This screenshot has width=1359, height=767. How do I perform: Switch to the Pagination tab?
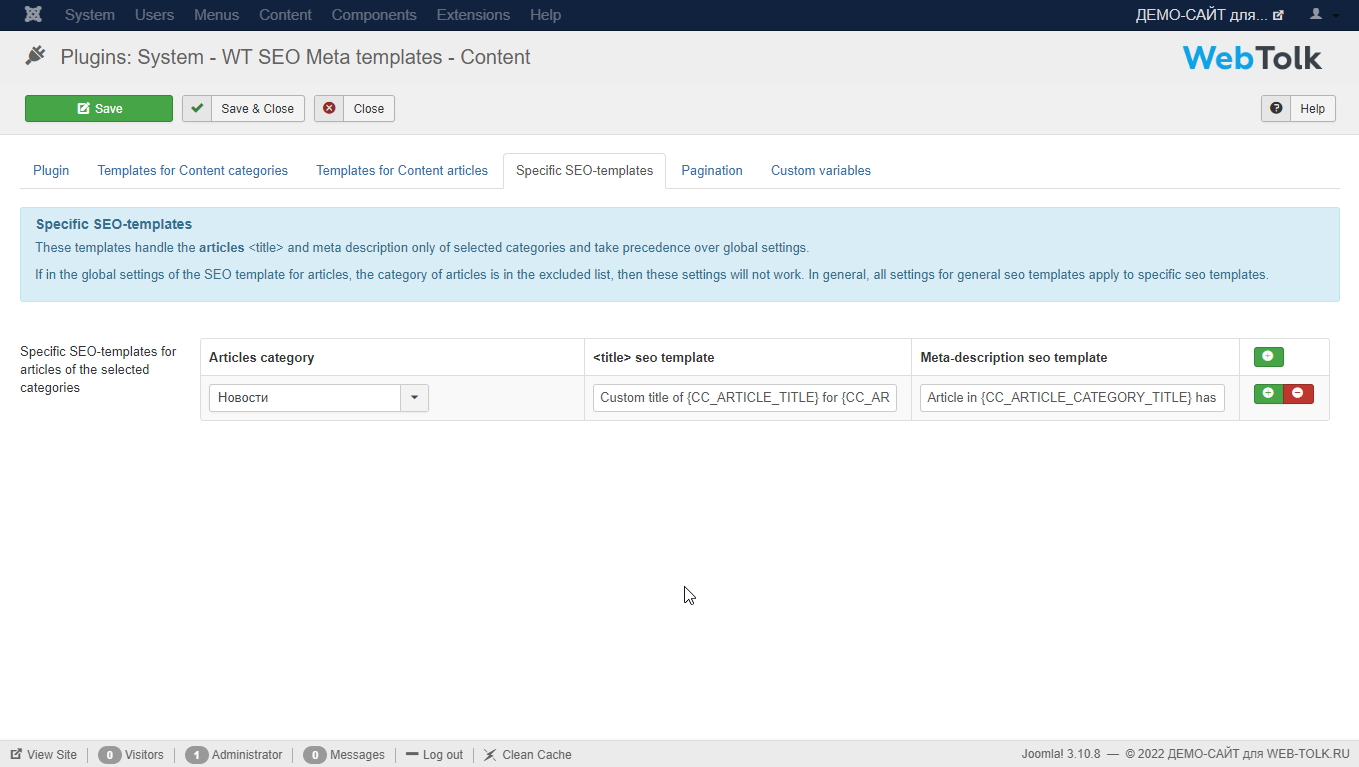click(711, 171)
